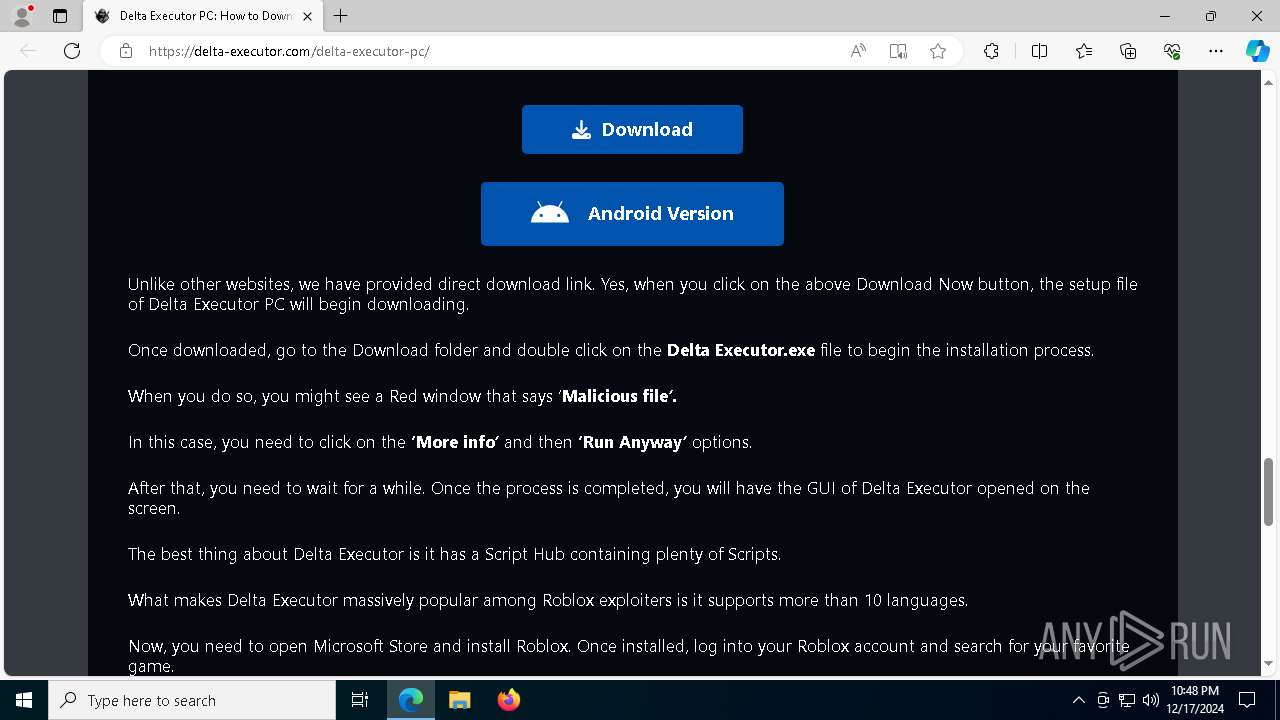This screenshot has height=720, width=1280.
Task: Click the Android Version button
Action: click(632, 213)
